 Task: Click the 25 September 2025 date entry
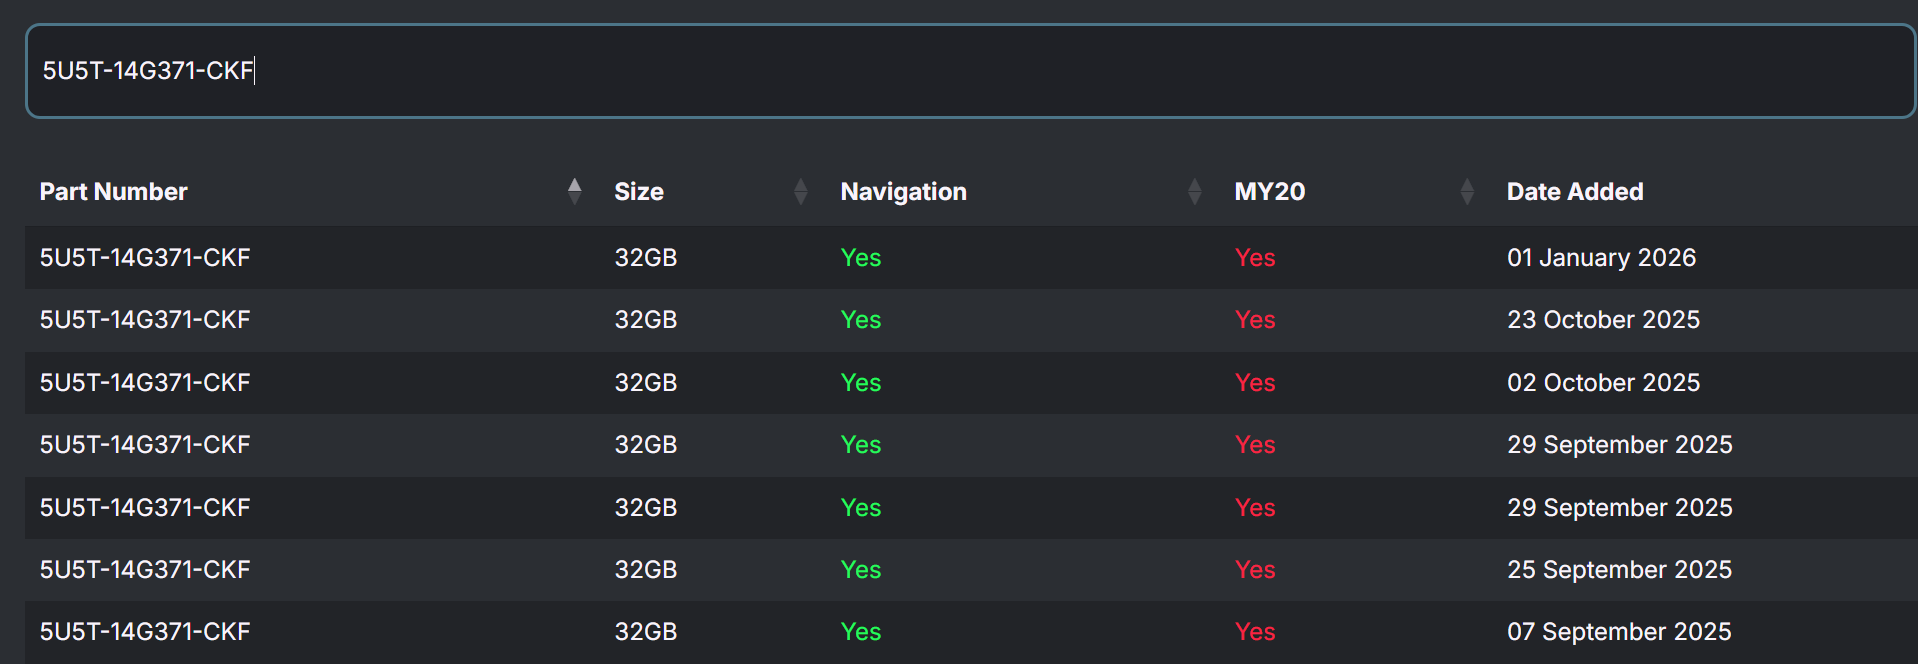pos(1618,569)
